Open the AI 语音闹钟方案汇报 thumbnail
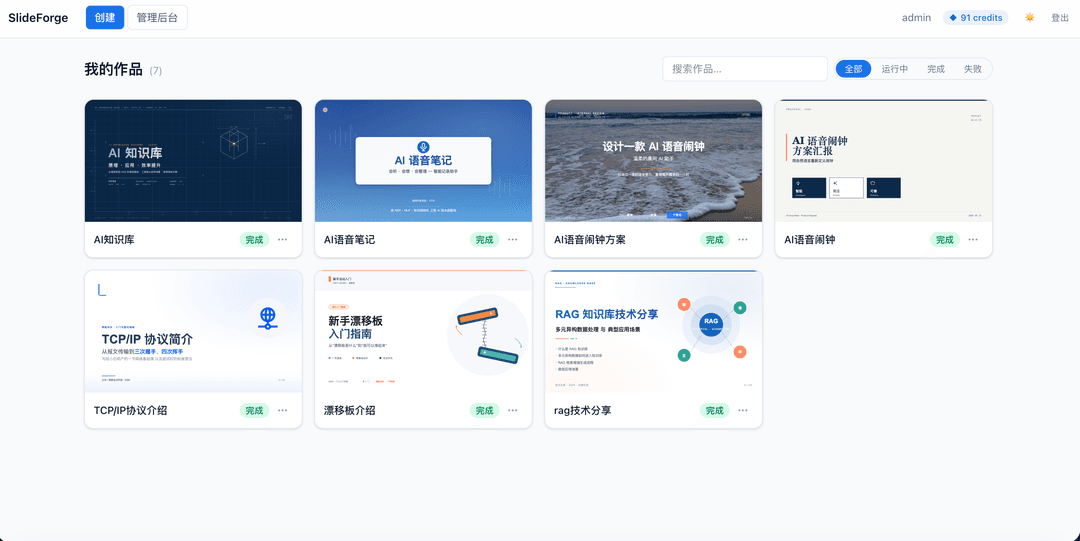This screenshot has width=1080, height=541. click(883, 161)
